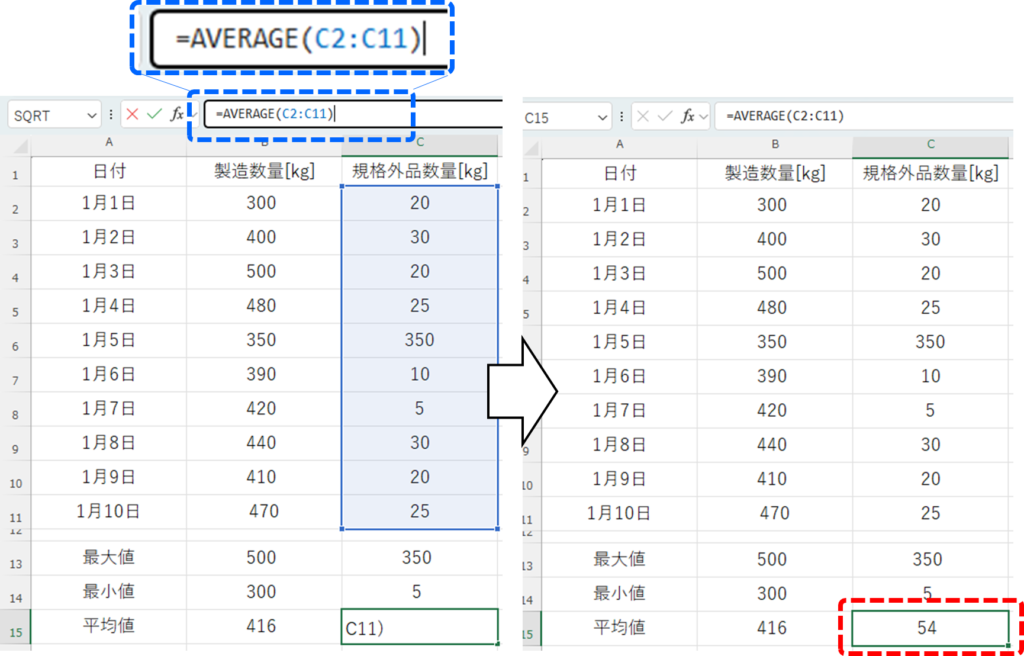
Task: Open the C15 name box dropdown arrow
Action: [602, 118]
